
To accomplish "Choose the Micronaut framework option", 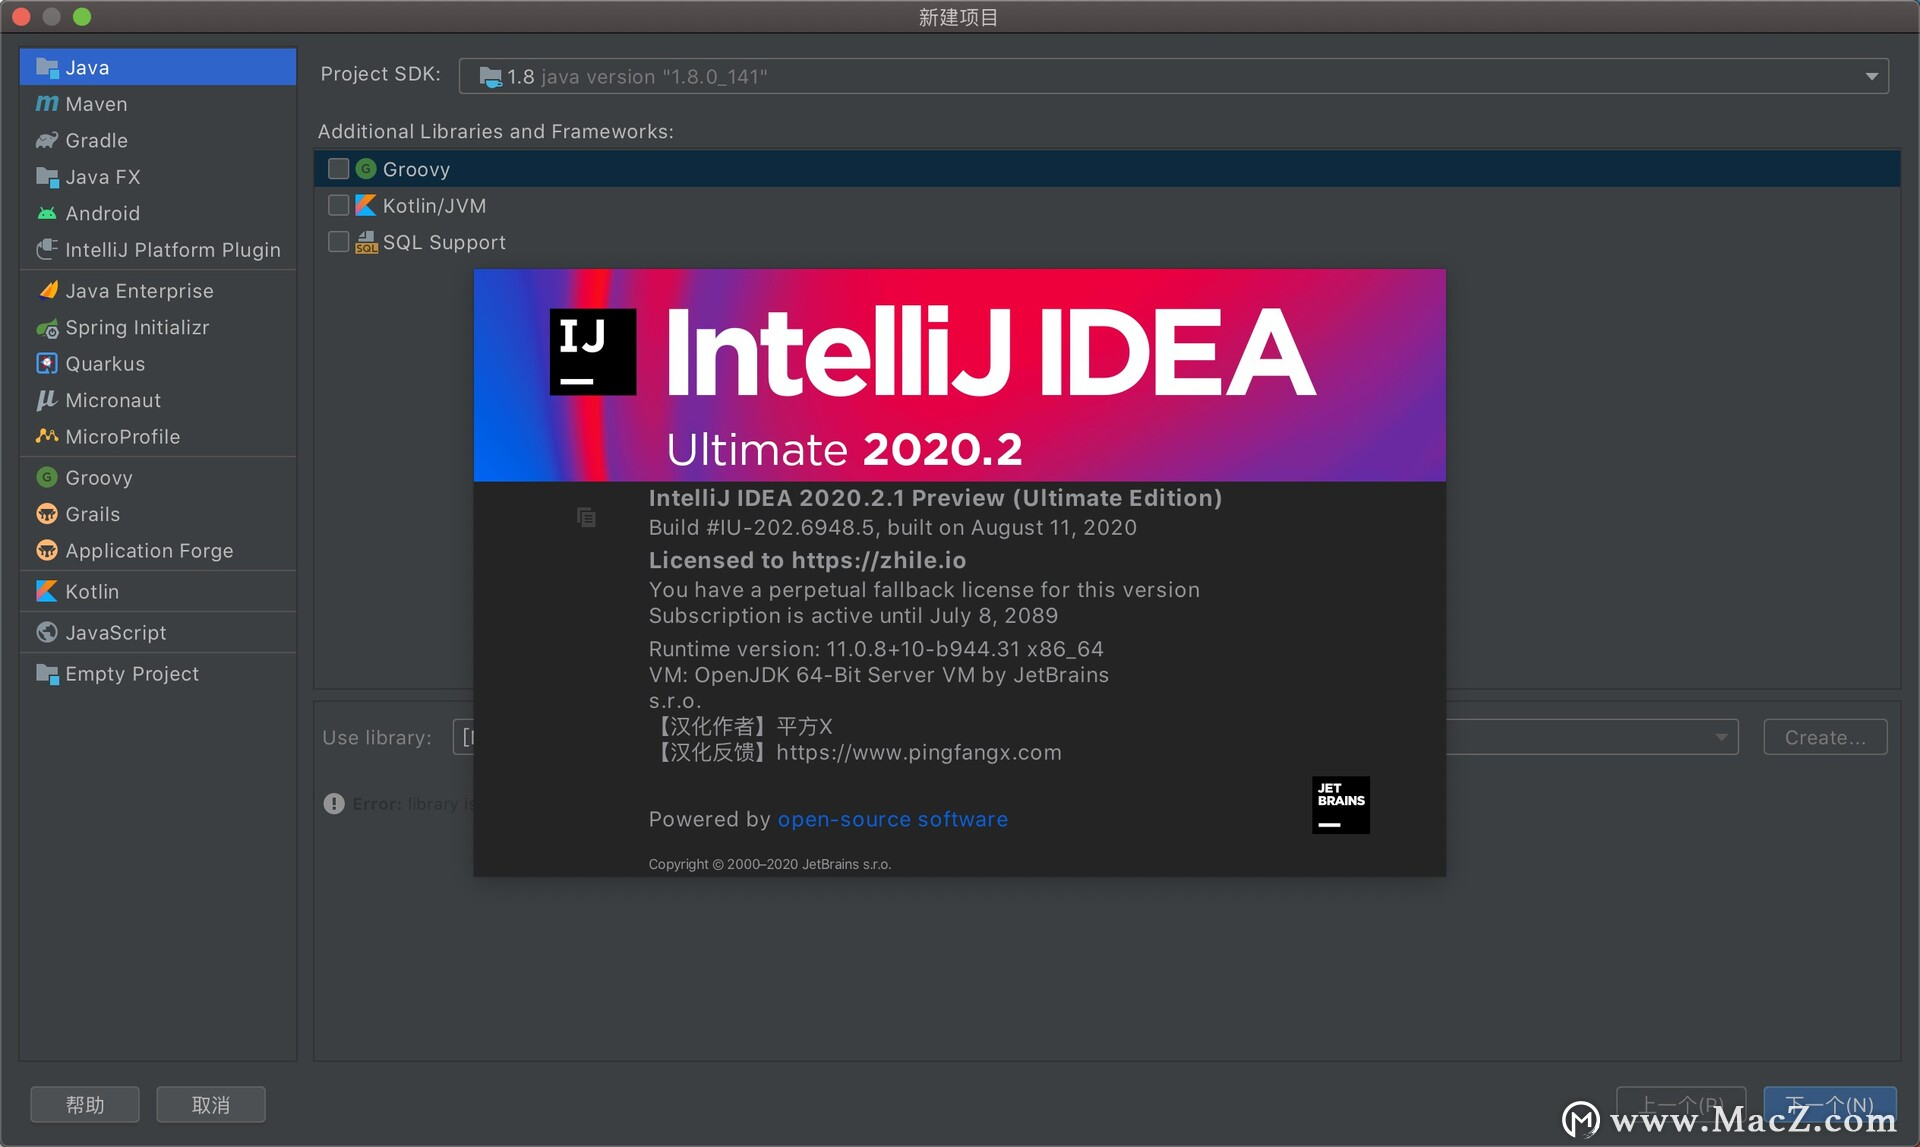I will click(x=112, y=400).
